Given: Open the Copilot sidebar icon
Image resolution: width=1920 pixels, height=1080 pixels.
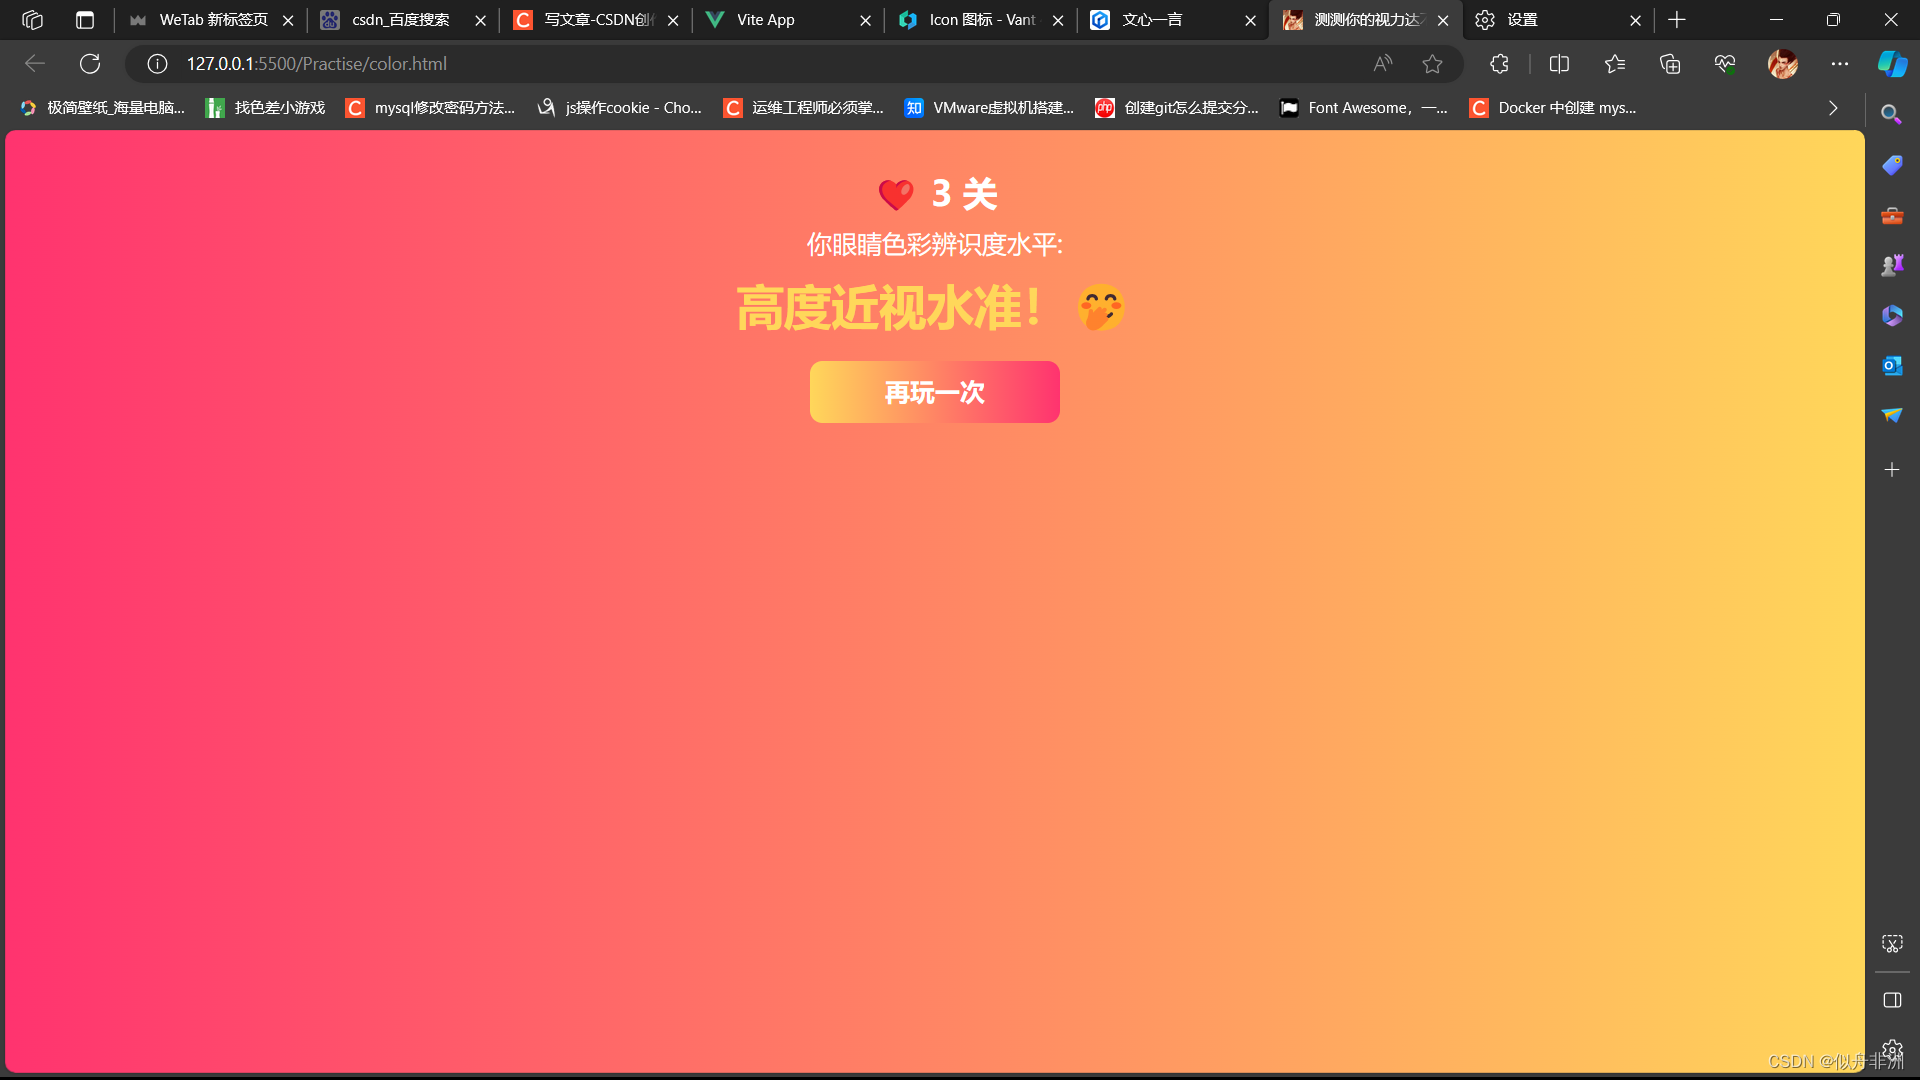Looking at the screenshot, I should click(x=1891, y=64).
